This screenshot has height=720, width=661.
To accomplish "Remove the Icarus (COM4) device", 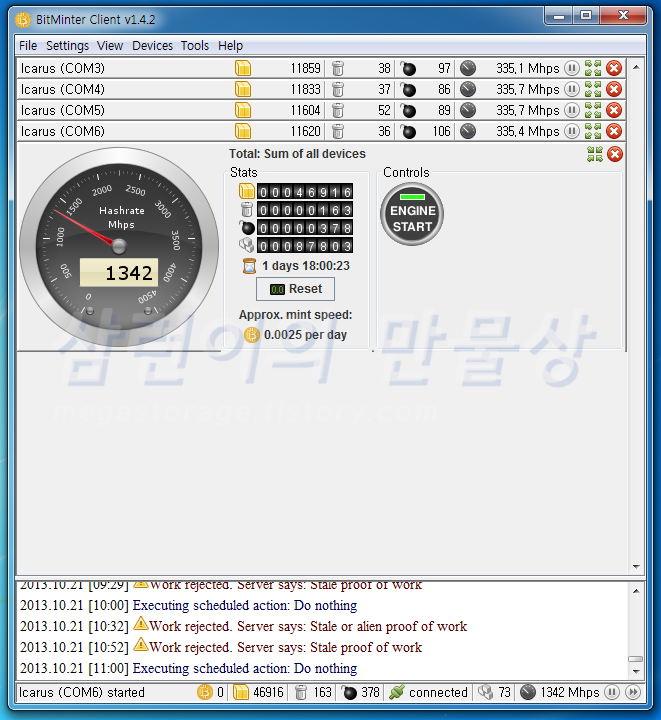I will pos(614,89).
